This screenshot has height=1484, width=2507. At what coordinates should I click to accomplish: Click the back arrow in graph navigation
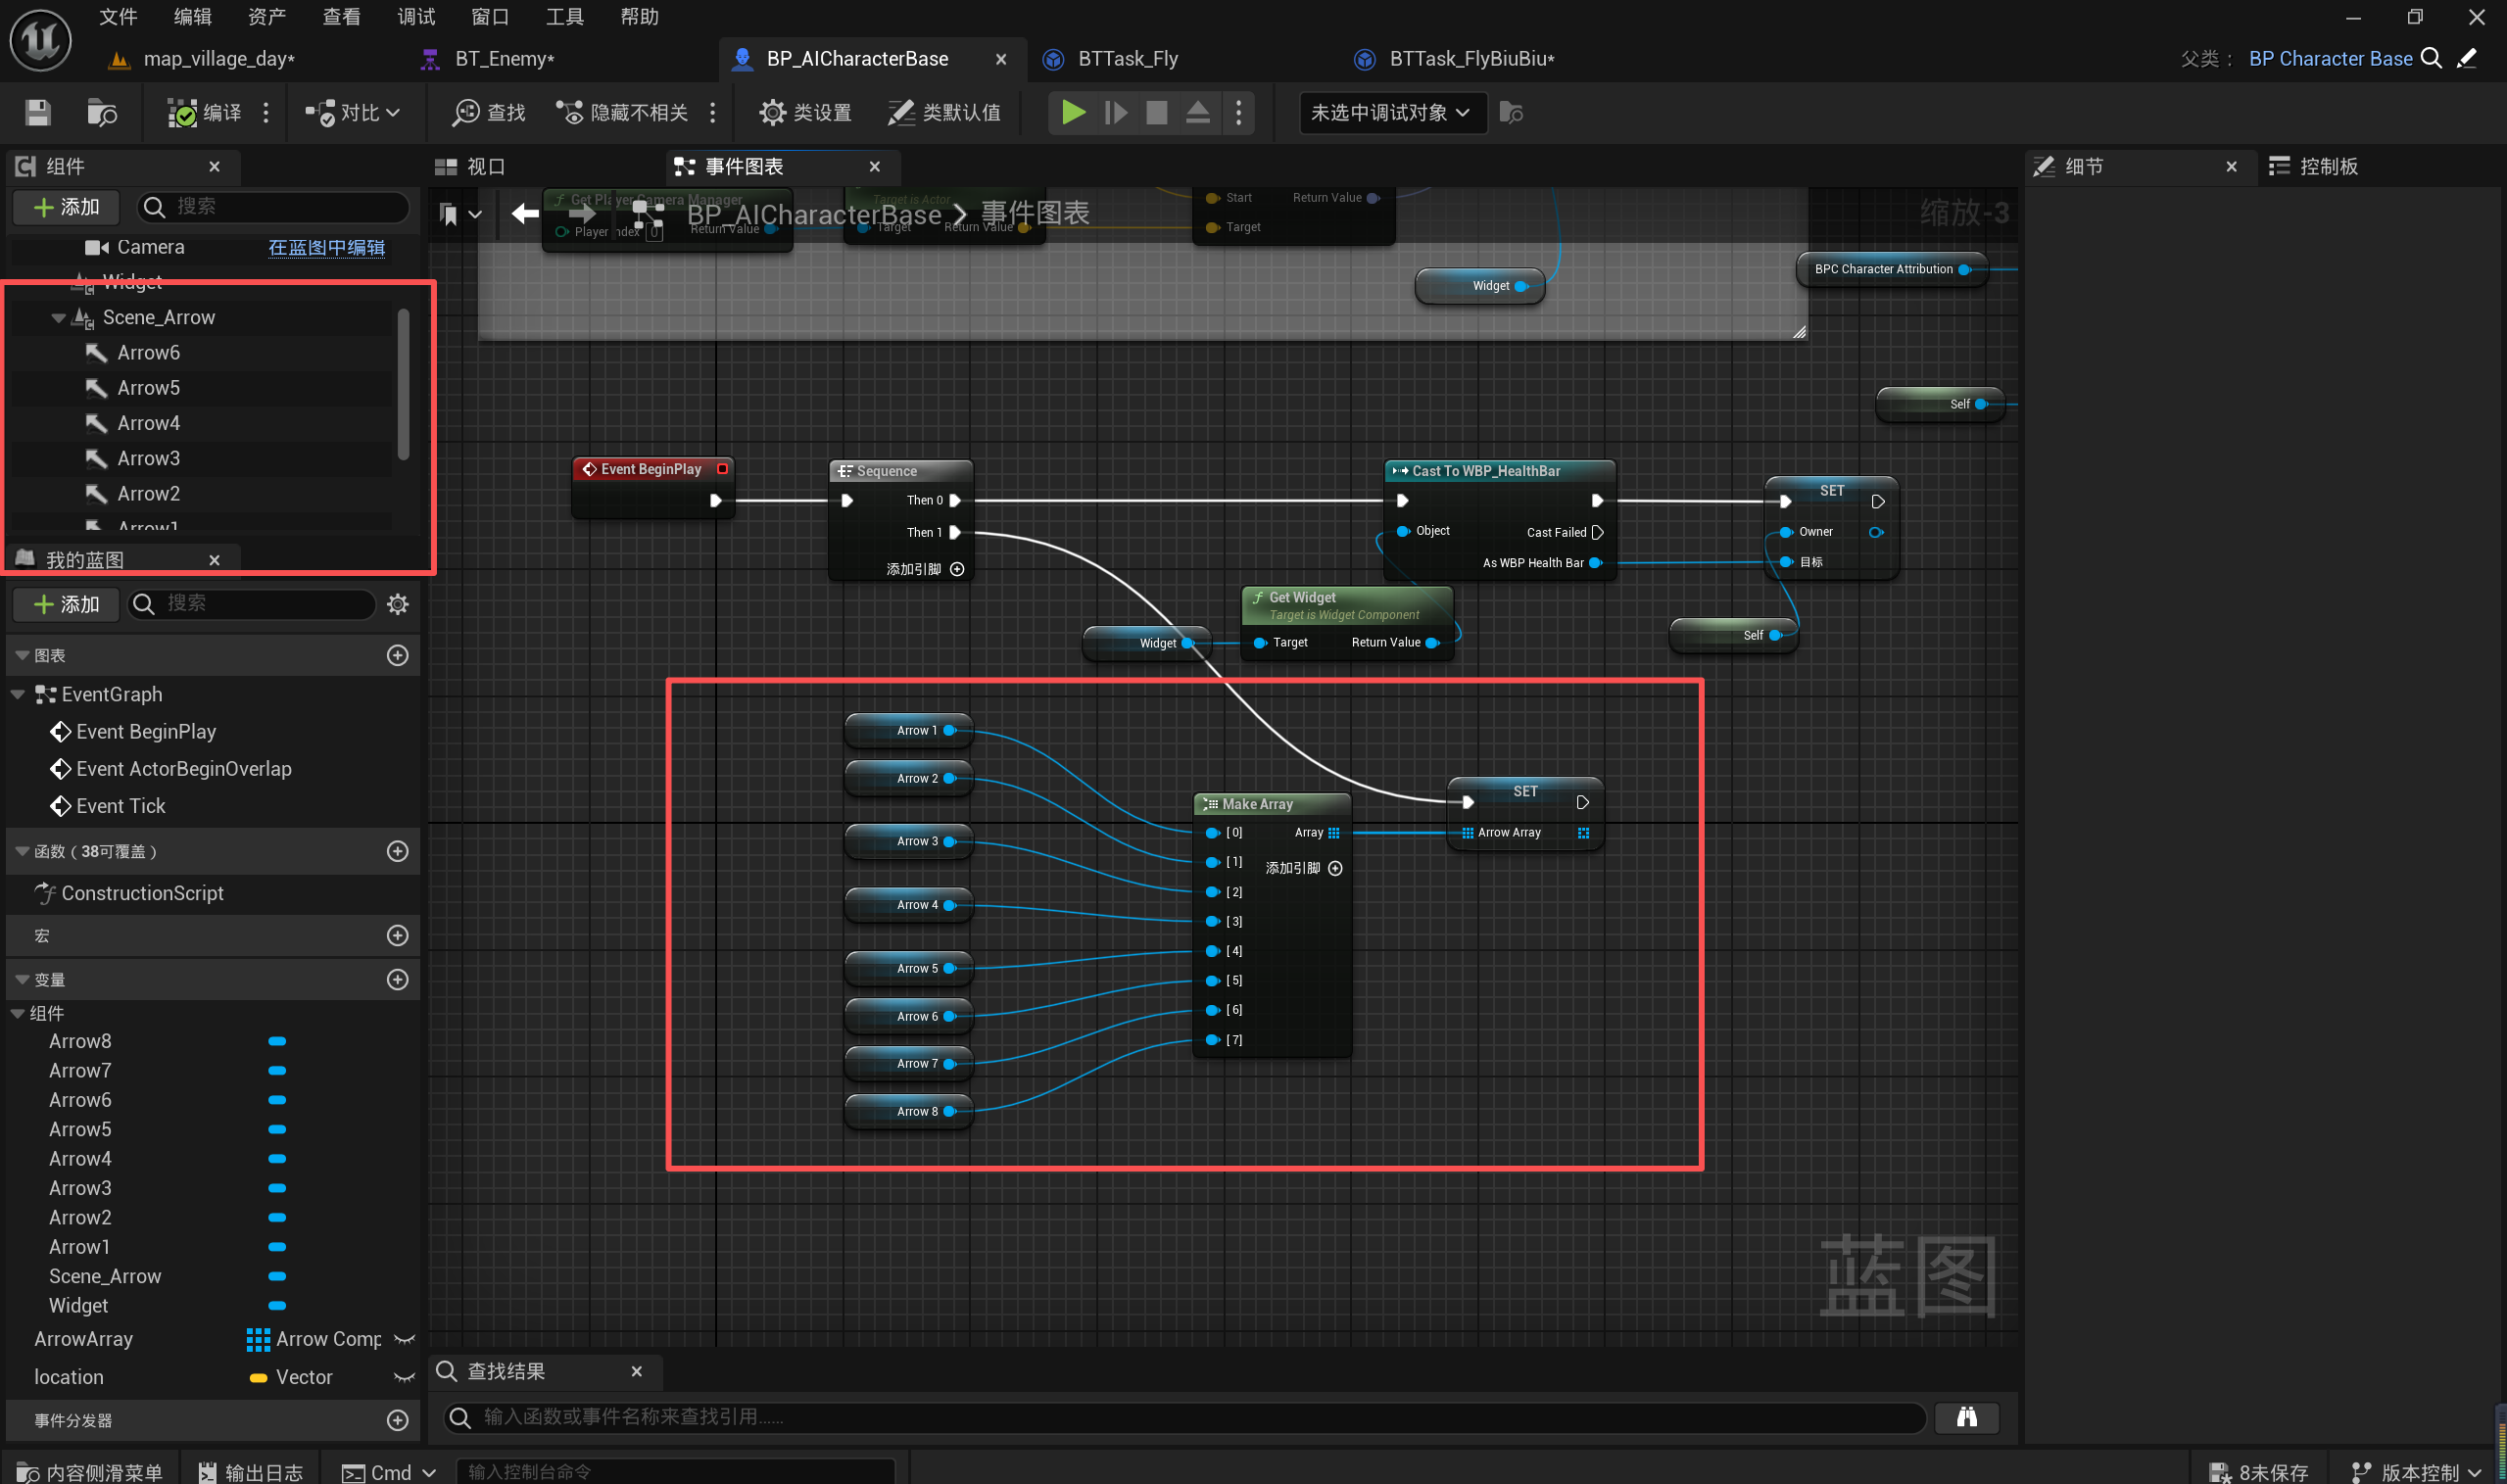tap(525, 213)
